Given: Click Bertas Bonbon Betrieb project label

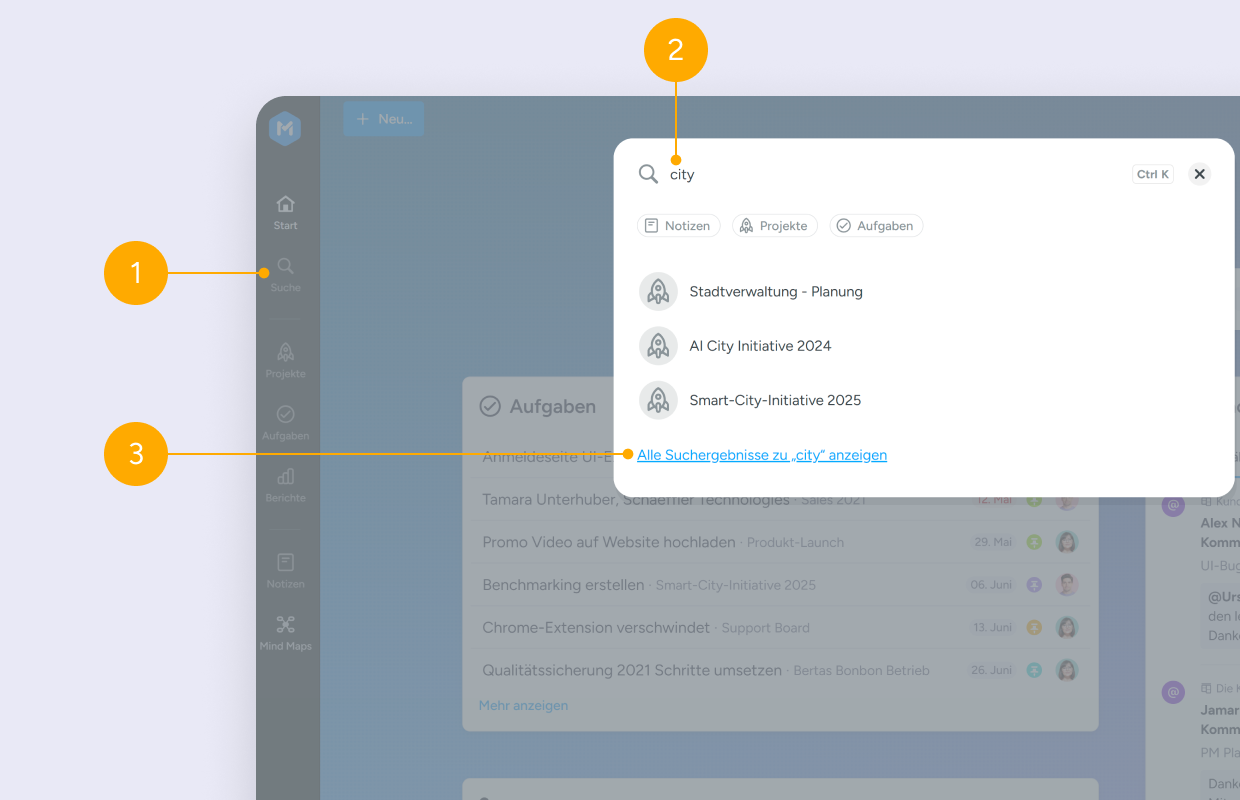Looking at the screenshot, I should 861,670.
